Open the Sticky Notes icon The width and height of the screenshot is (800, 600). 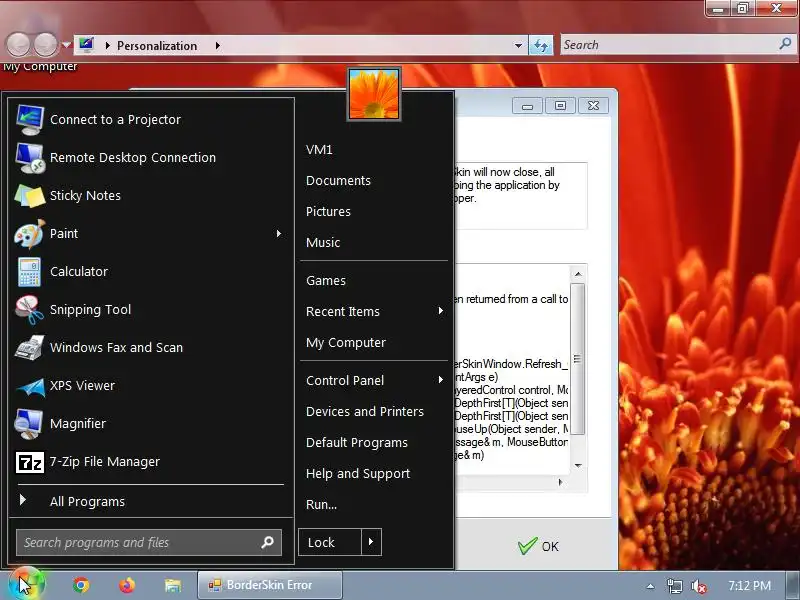[30, 196]
